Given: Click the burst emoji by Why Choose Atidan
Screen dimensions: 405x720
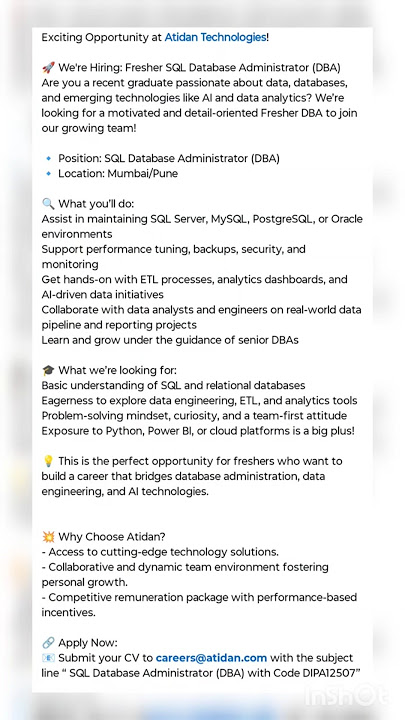Looking at the screenshot, I should tap(48, 537).
